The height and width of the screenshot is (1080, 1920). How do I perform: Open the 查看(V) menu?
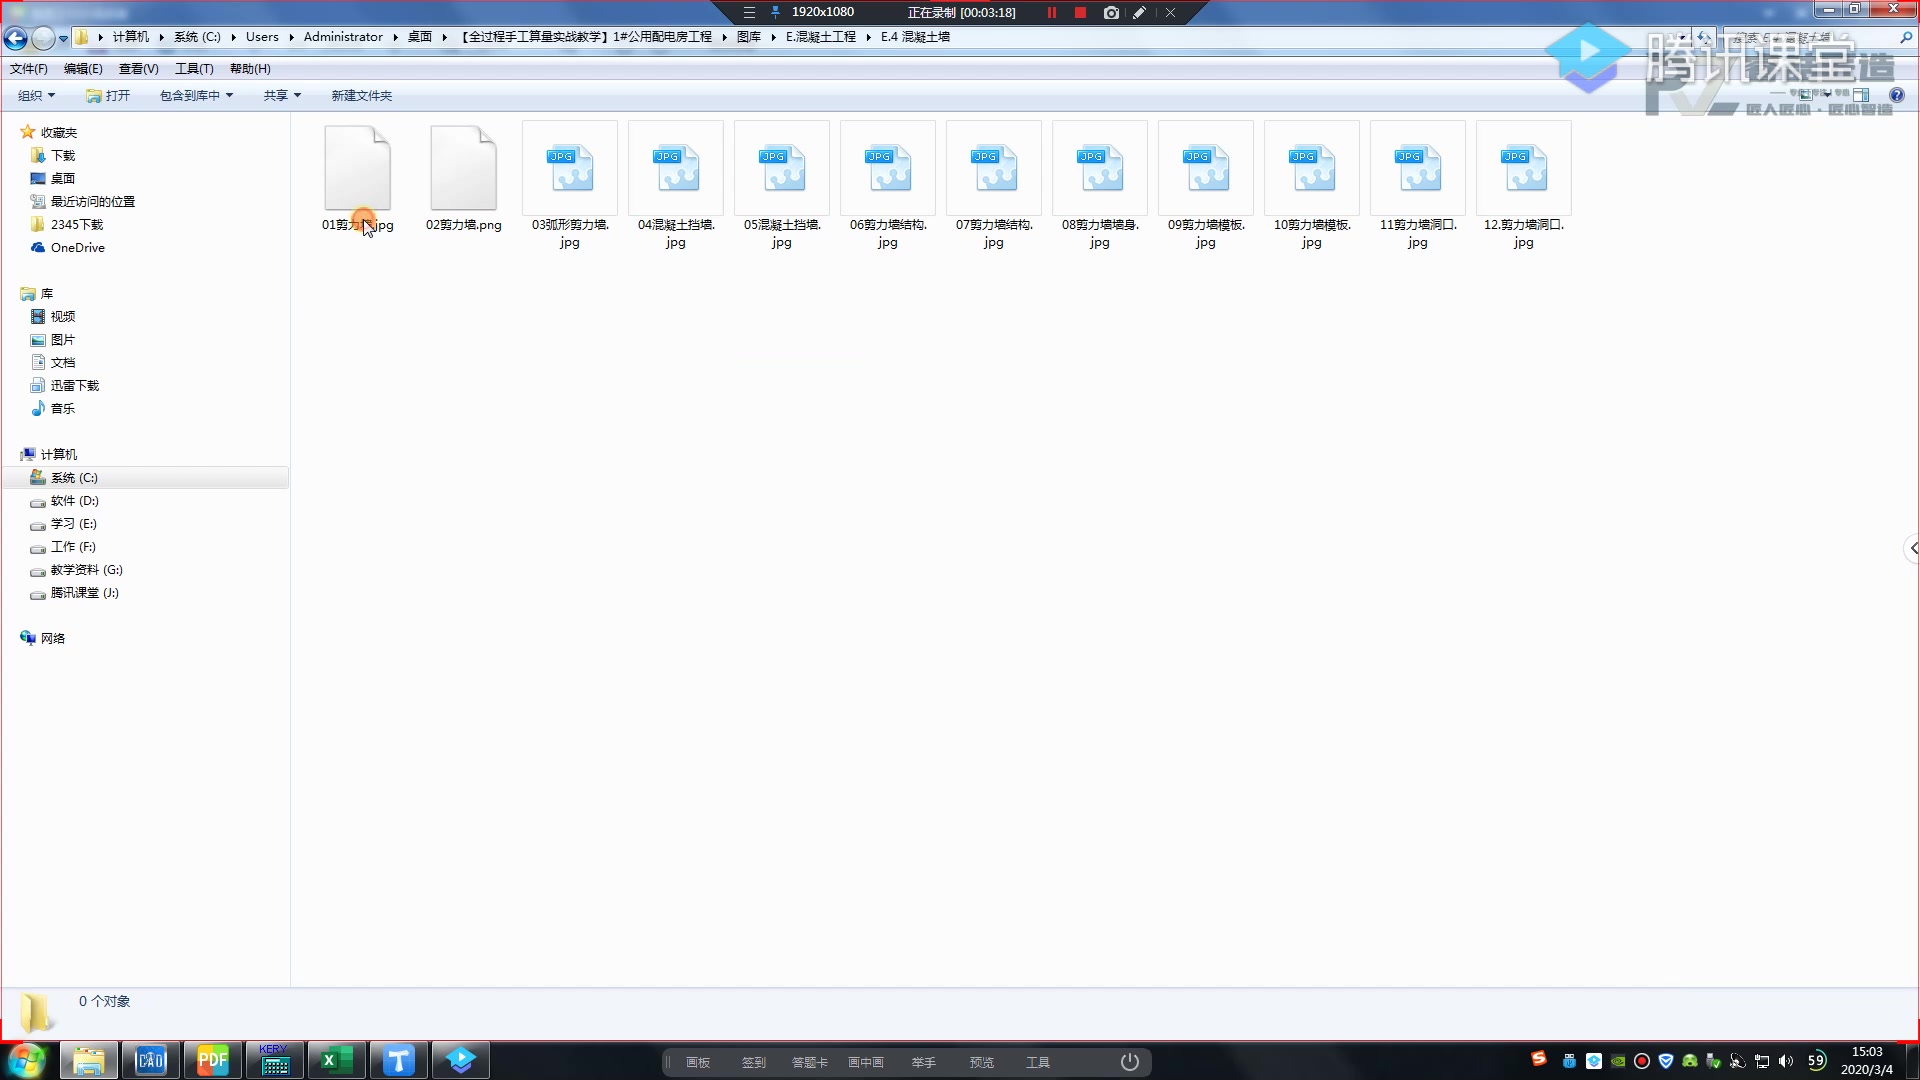pyautogui.click(x=138, y=69)
